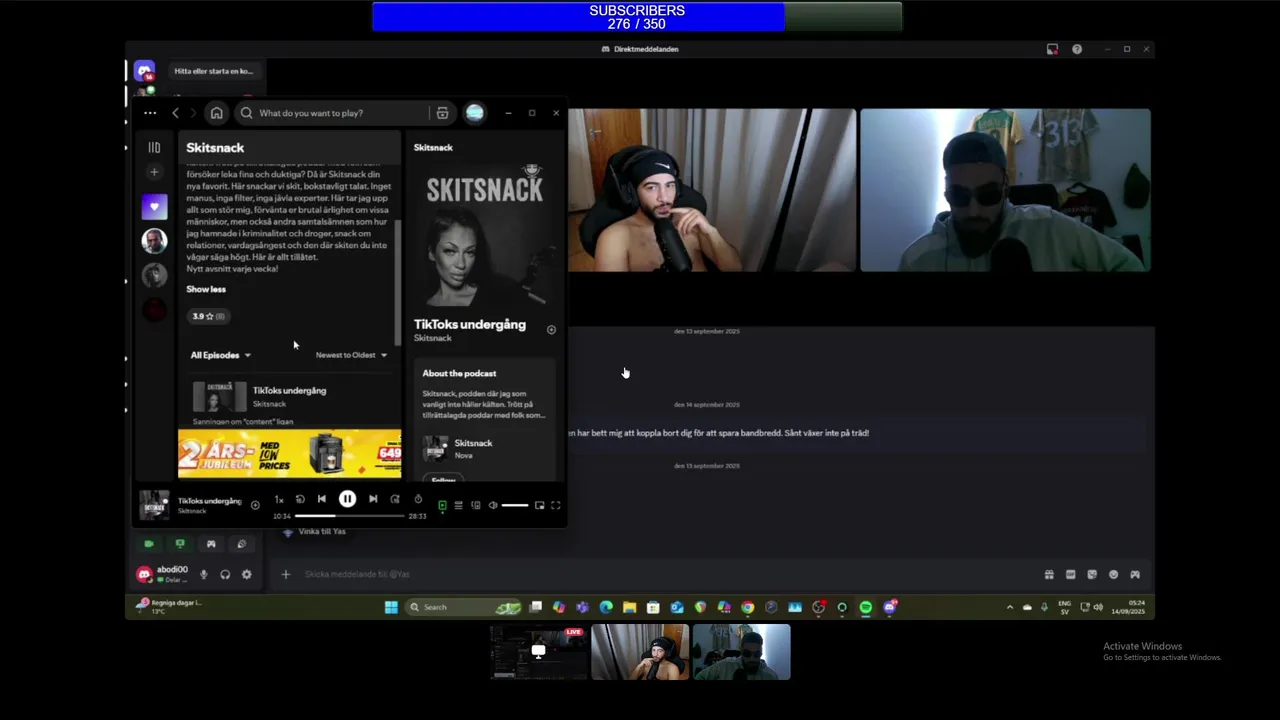
Task: Open Spotify Browse icon in search bar
Action: (442, 113)
